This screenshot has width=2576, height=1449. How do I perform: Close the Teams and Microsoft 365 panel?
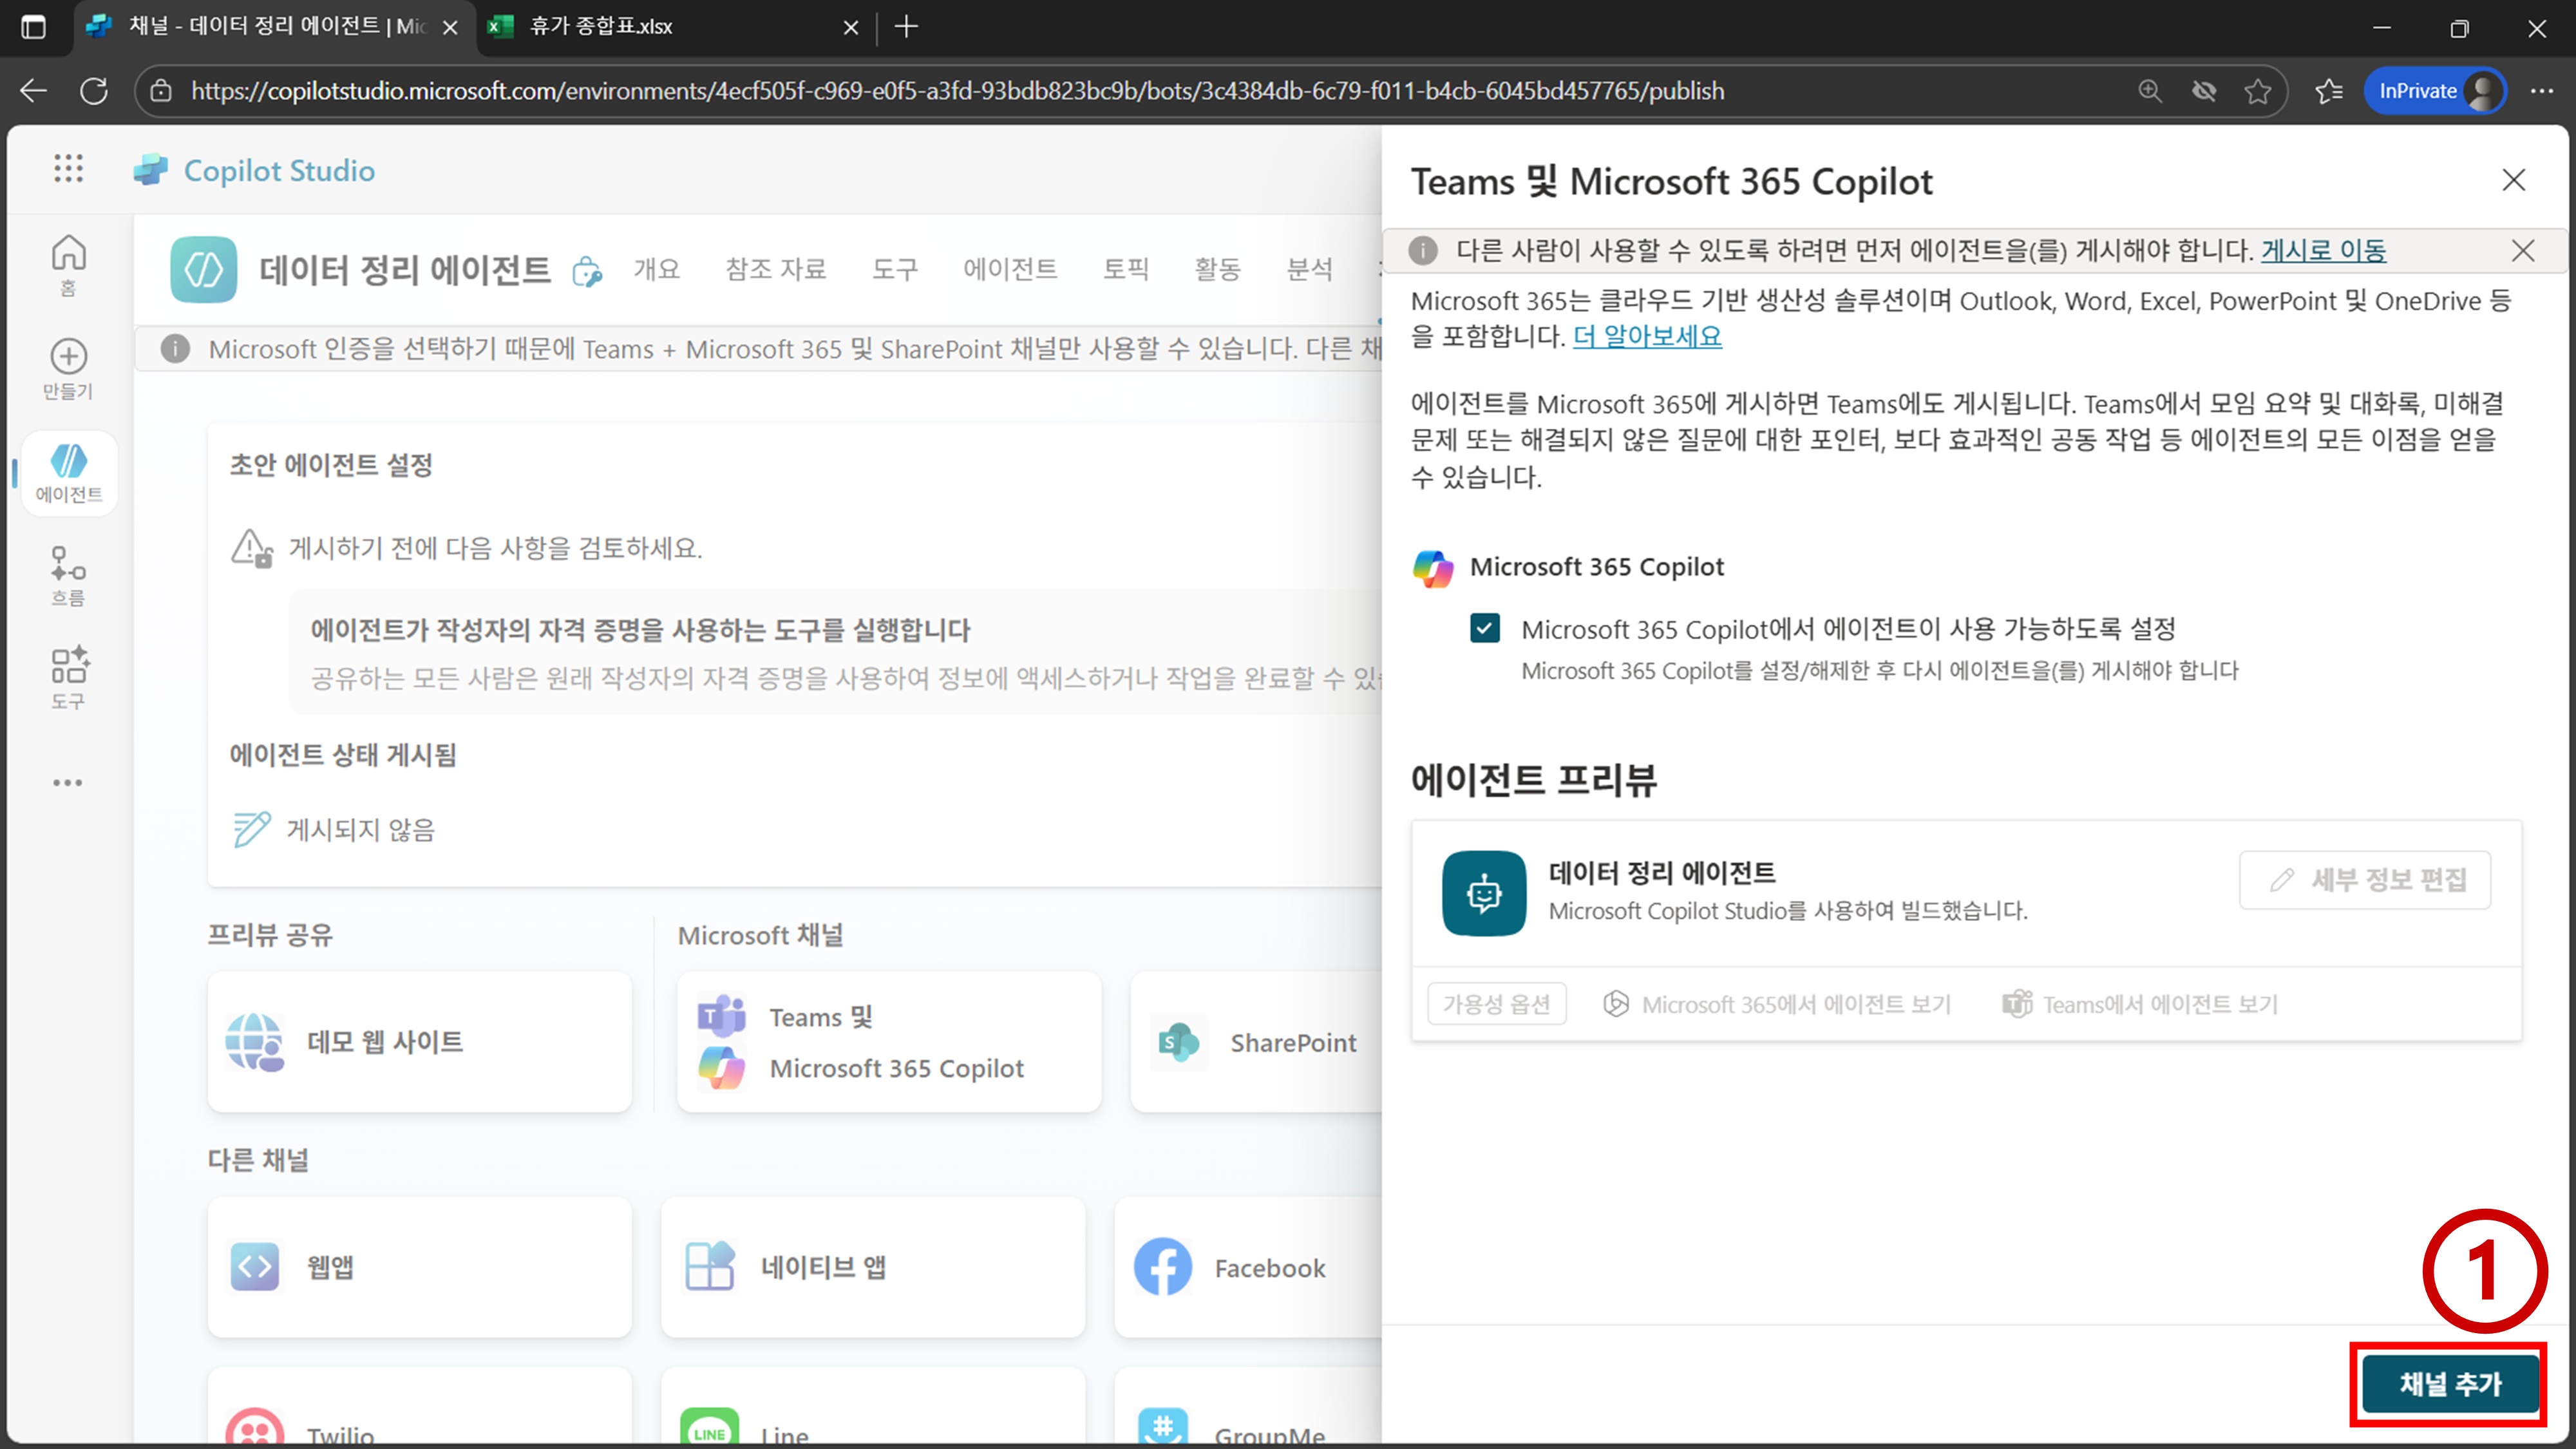(2513, 180)
